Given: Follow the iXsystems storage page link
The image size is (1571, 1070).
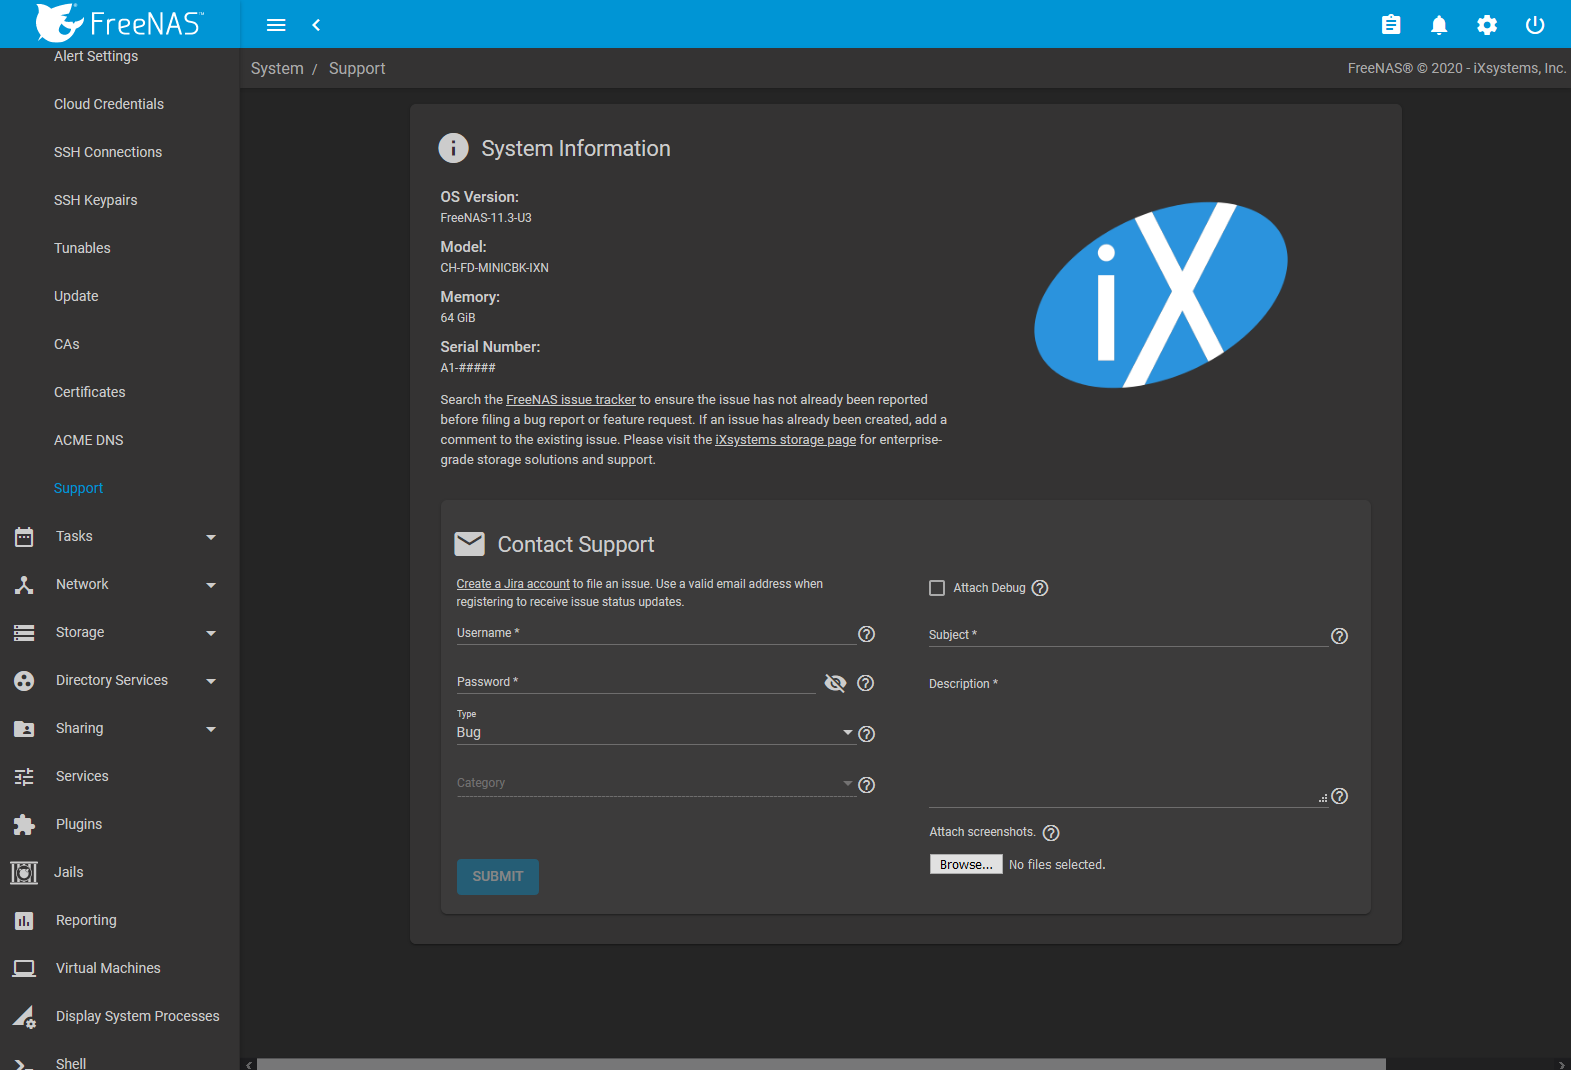Looking at the screenshot, I should click(x=786, y=440).
